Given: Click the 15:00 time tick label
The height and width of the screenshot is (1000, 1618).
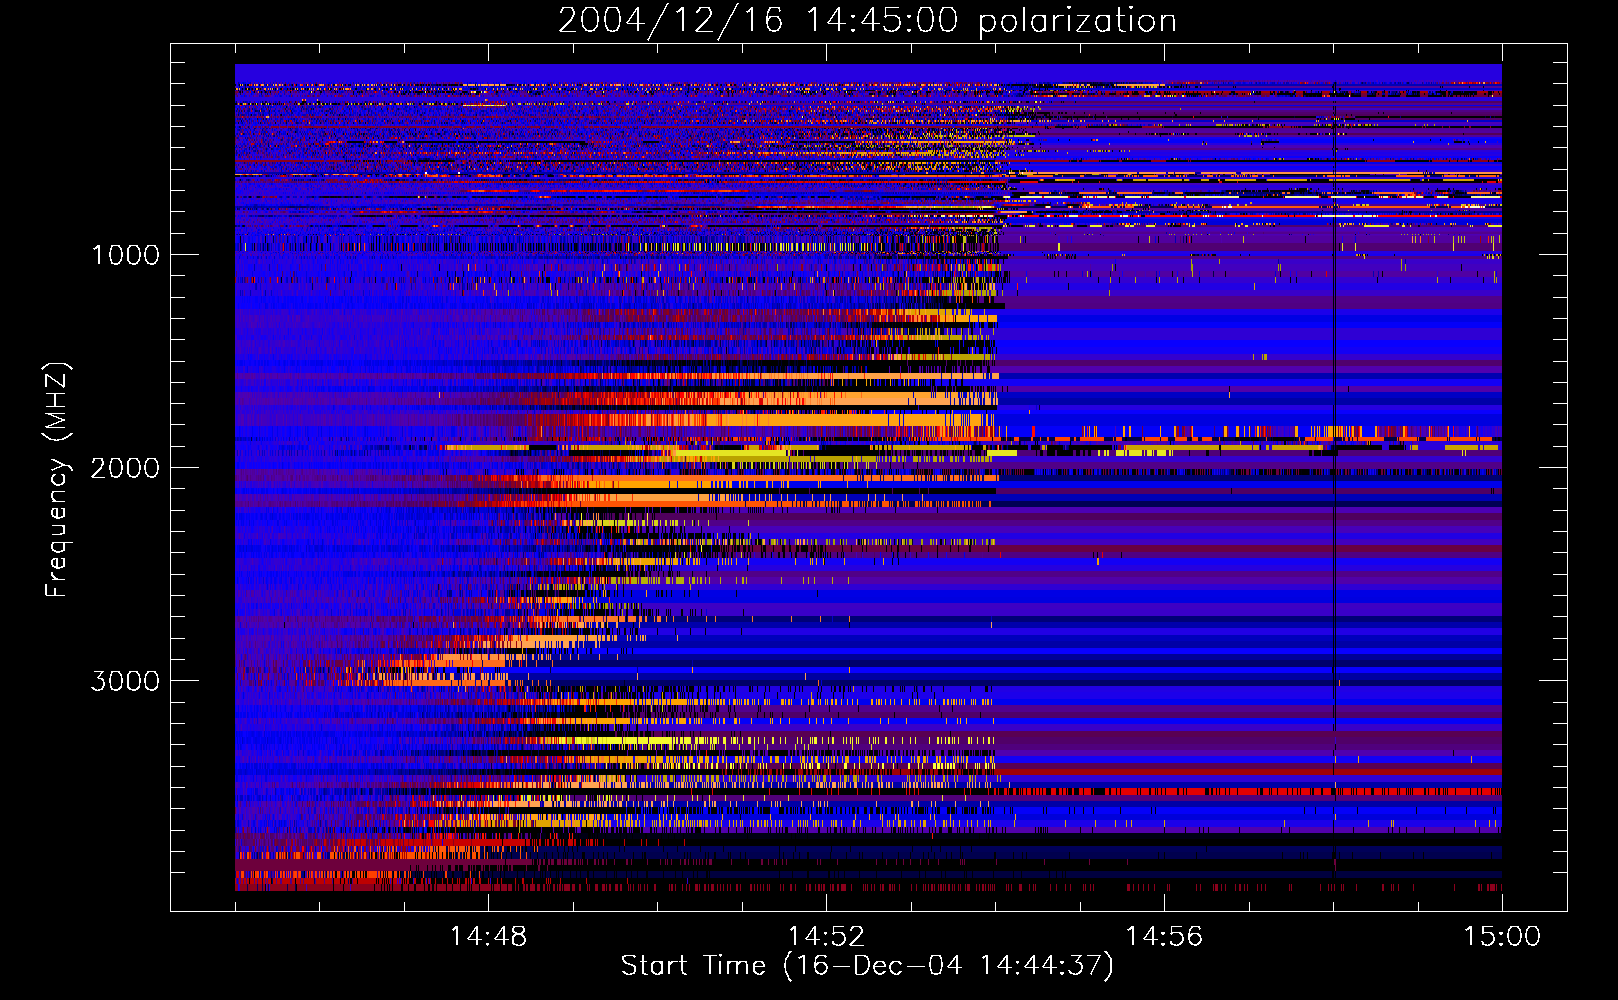Looking at the screenshot, I should coord(1502,937).
